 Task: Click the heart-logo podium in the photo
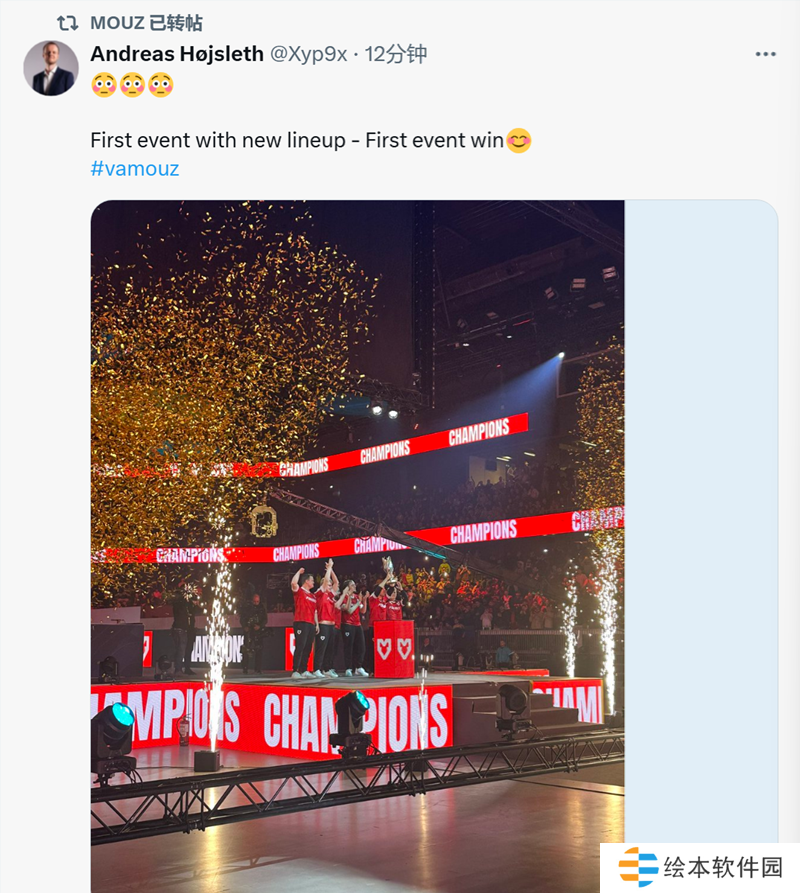click(393, 648)
